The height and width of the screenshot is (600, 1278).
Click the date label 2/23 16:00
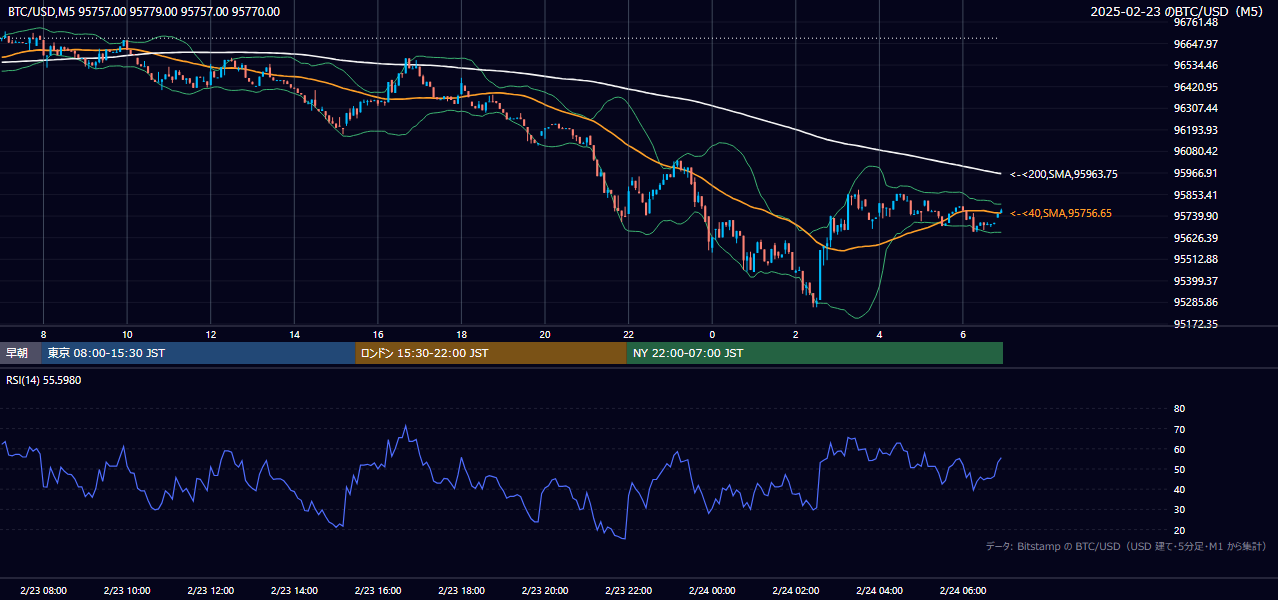(378, 591)
